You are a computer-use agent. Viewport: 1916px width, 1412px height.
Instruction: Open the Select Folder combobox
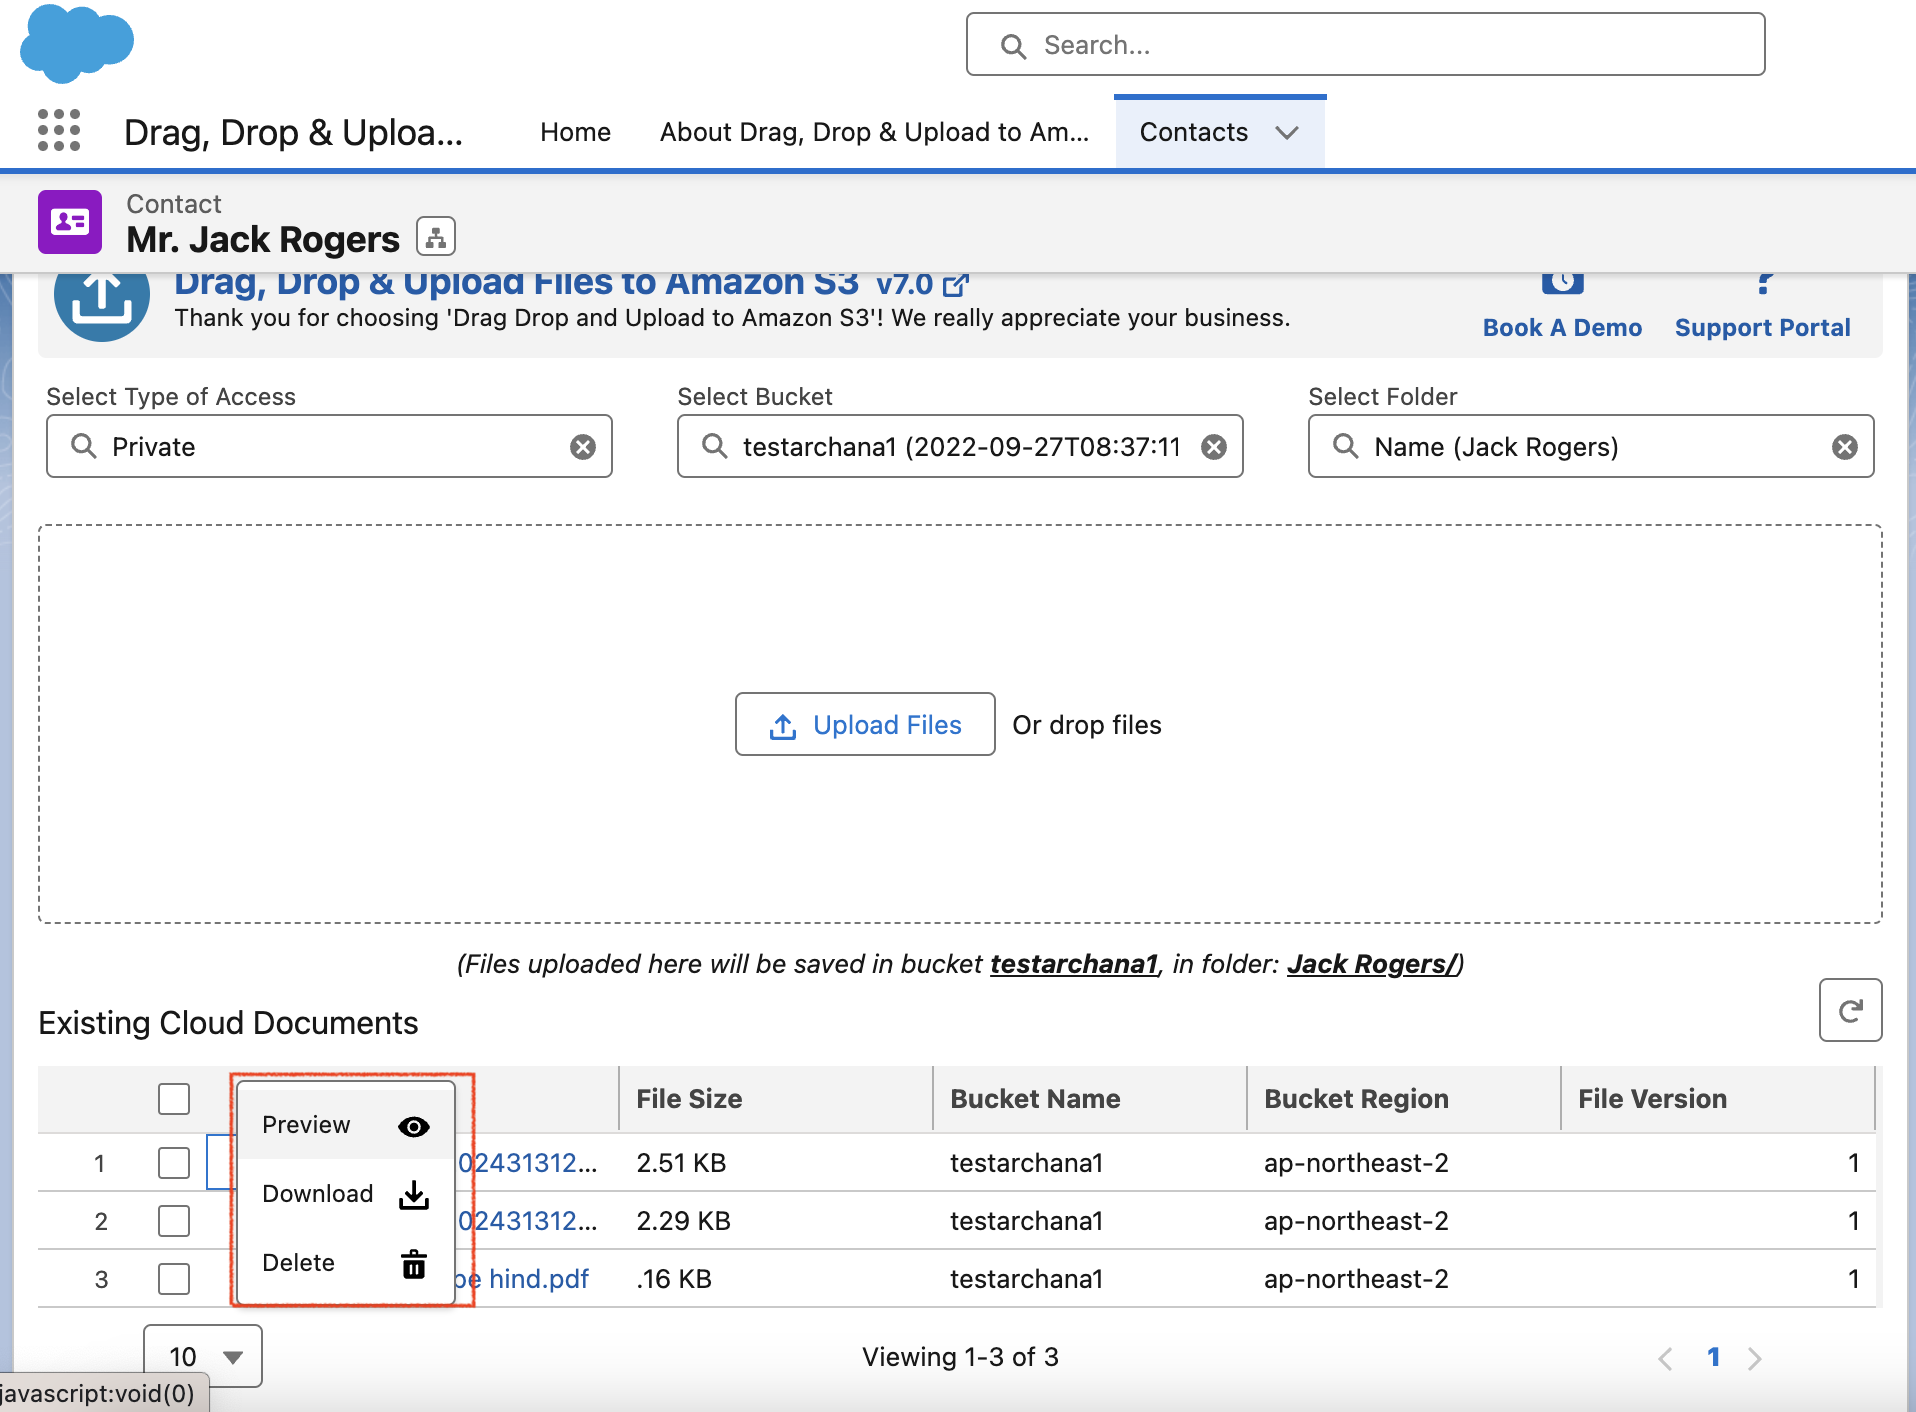pos(1591,446)
